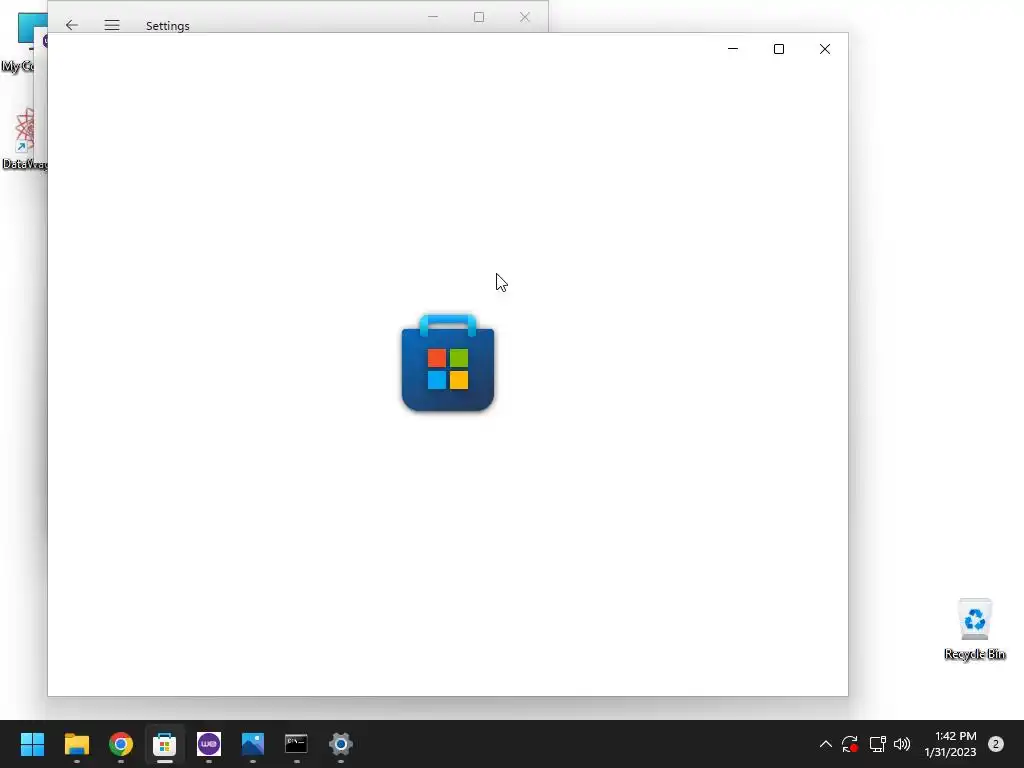This screenshot has width=1024, height=768.
Task: Select Microsoft Store taskbar icon
Action: coord(165,744)
